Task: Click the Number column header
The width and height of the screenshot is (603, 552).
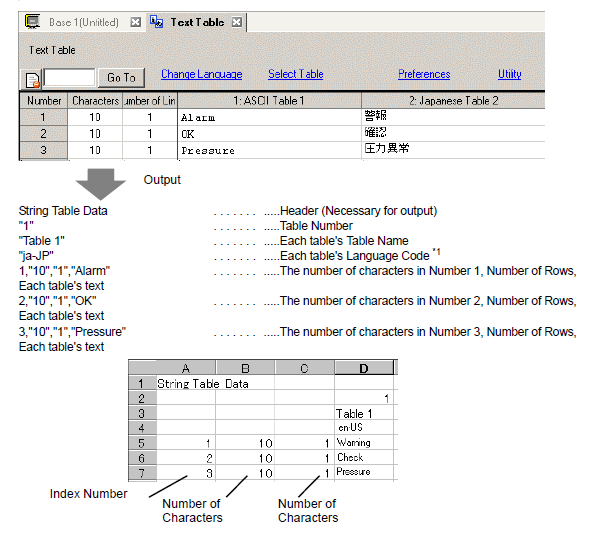Action: point(44,101)
